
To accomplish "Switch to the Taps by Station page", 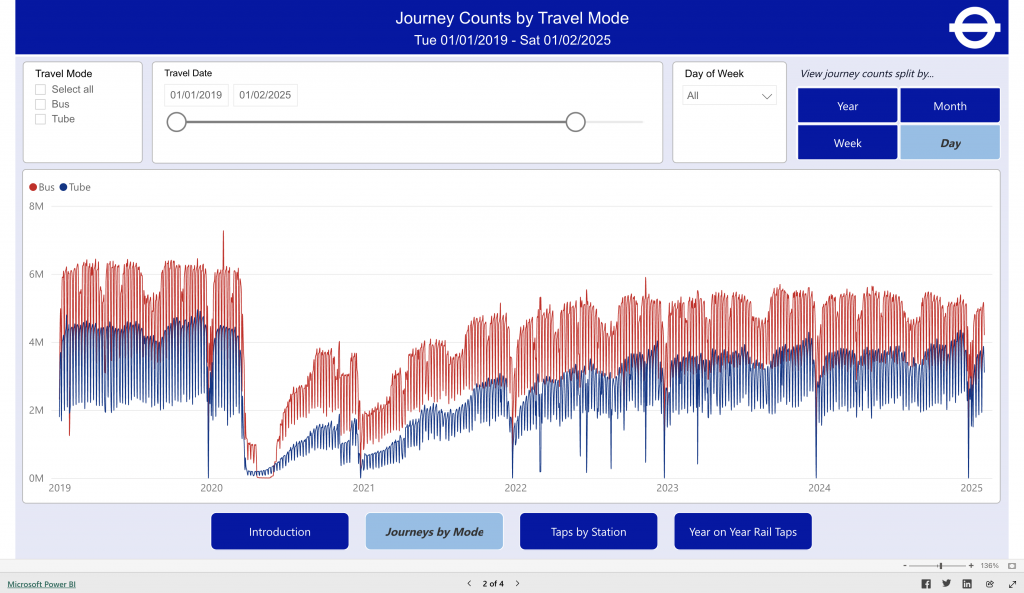I will tap(588, 531).
